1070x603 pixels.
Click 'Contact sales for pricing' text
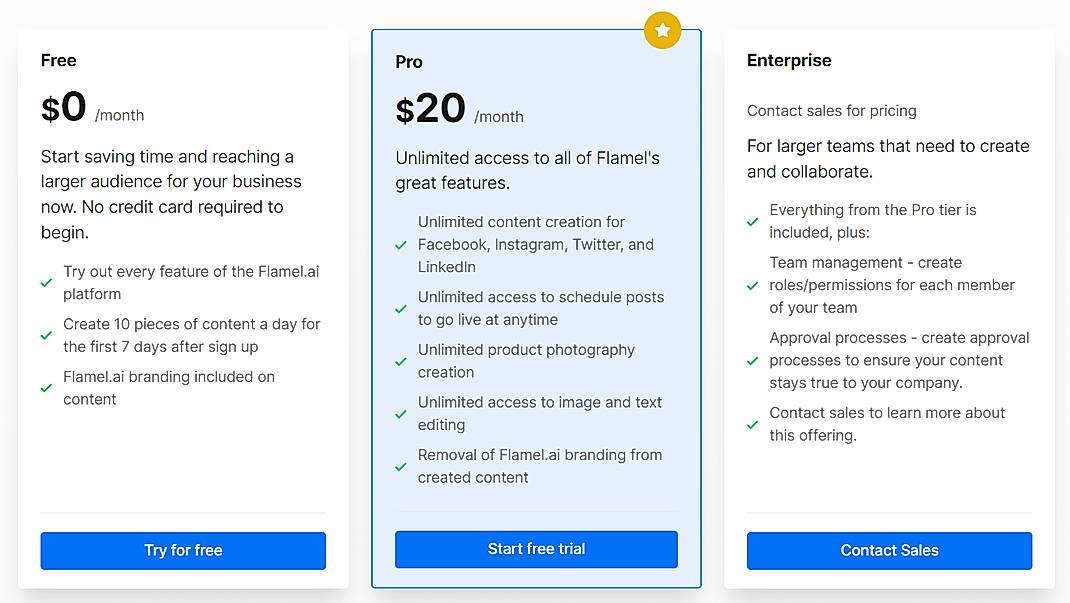[x=831, y=110]
